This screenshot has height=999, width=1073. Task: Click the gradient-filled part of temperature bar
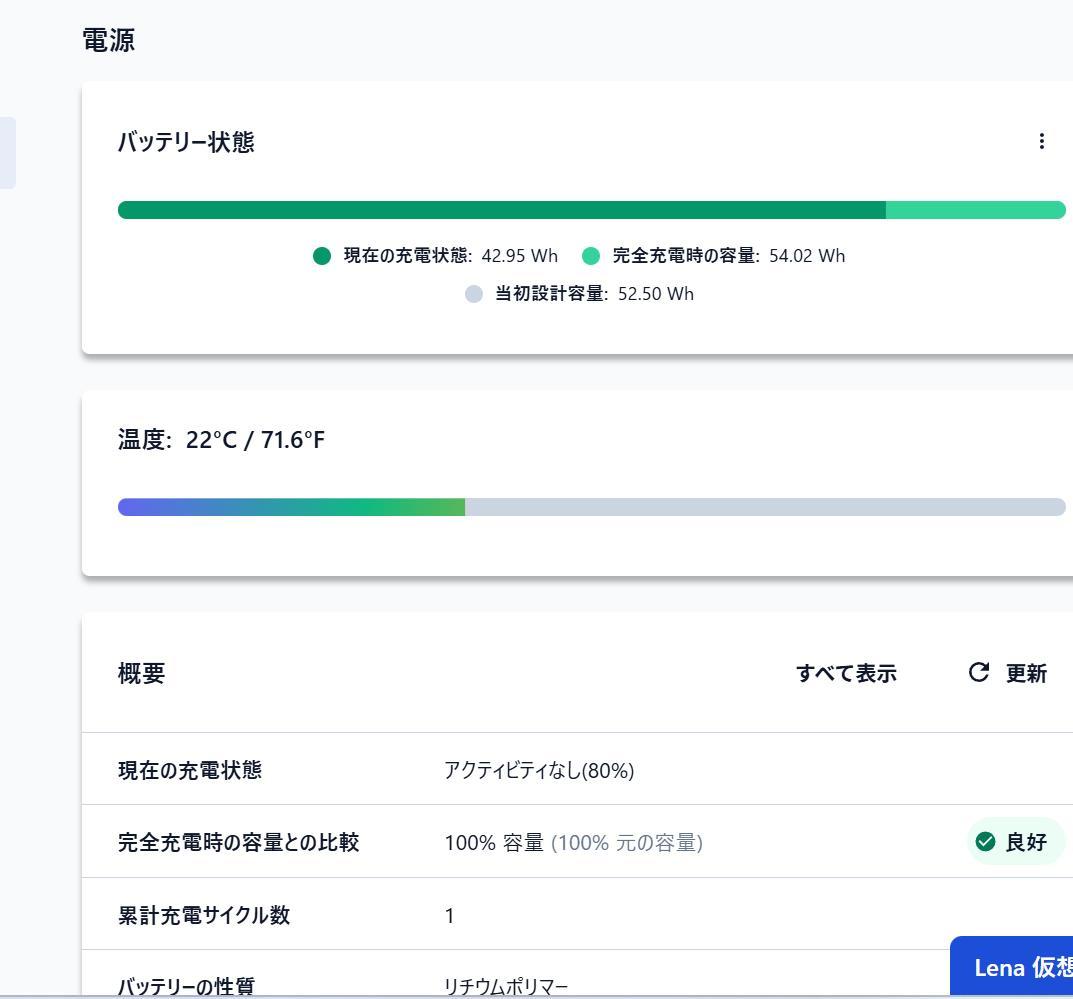point(290,507)
